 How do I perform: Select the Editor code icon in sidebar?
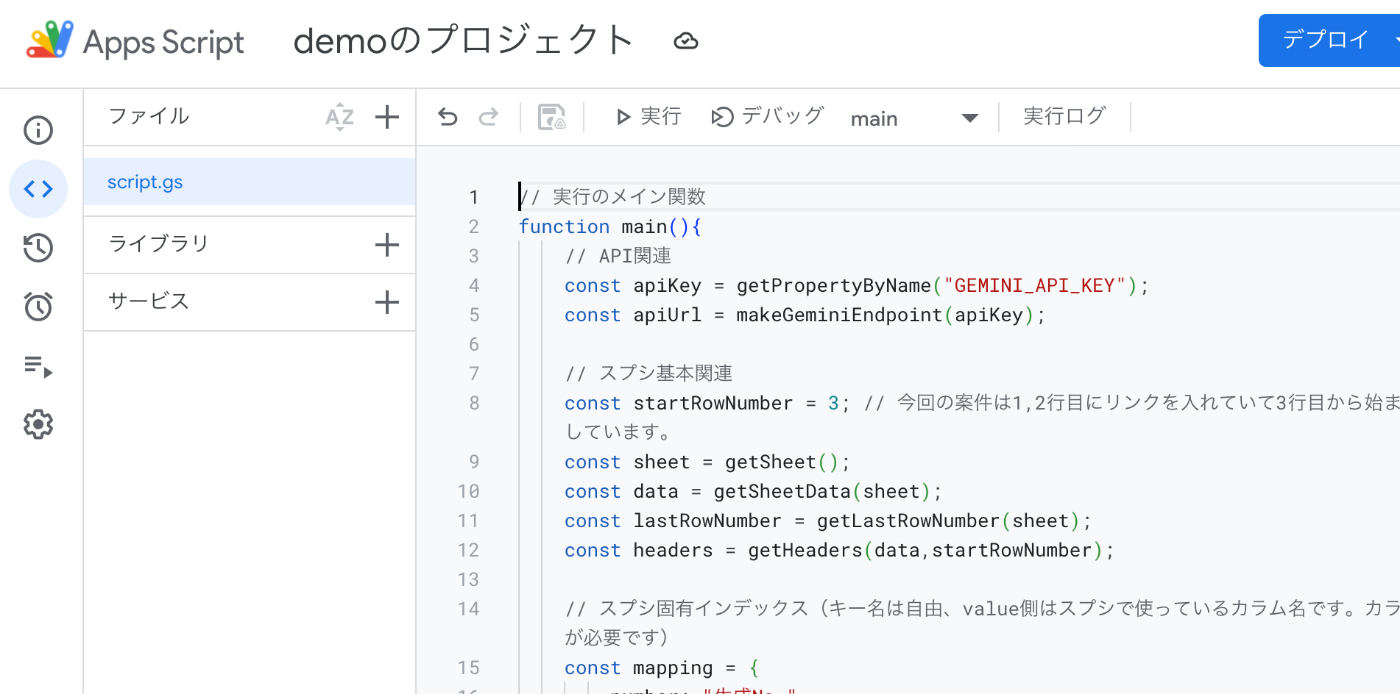click(x=38, y=189)
